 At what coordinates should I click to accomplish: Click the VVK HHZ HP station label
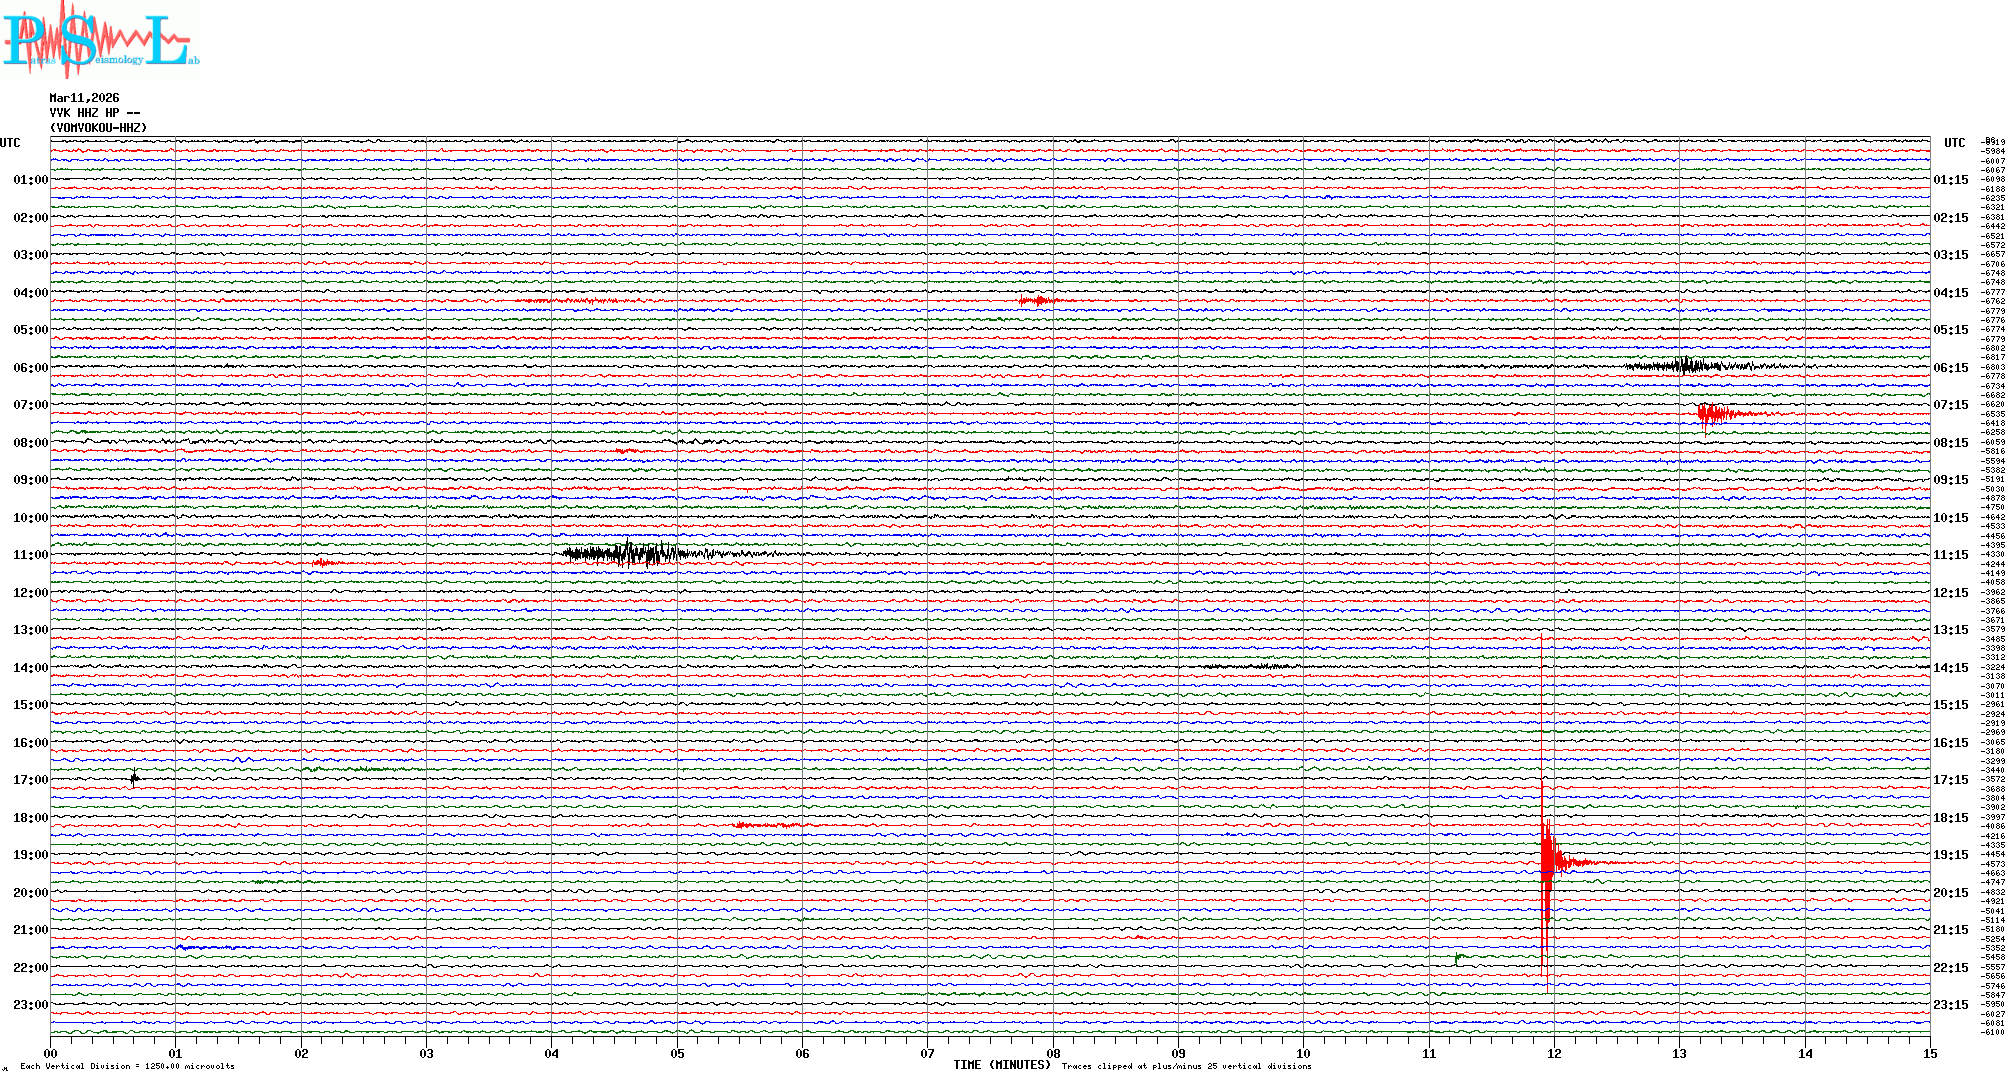(94, 113)
